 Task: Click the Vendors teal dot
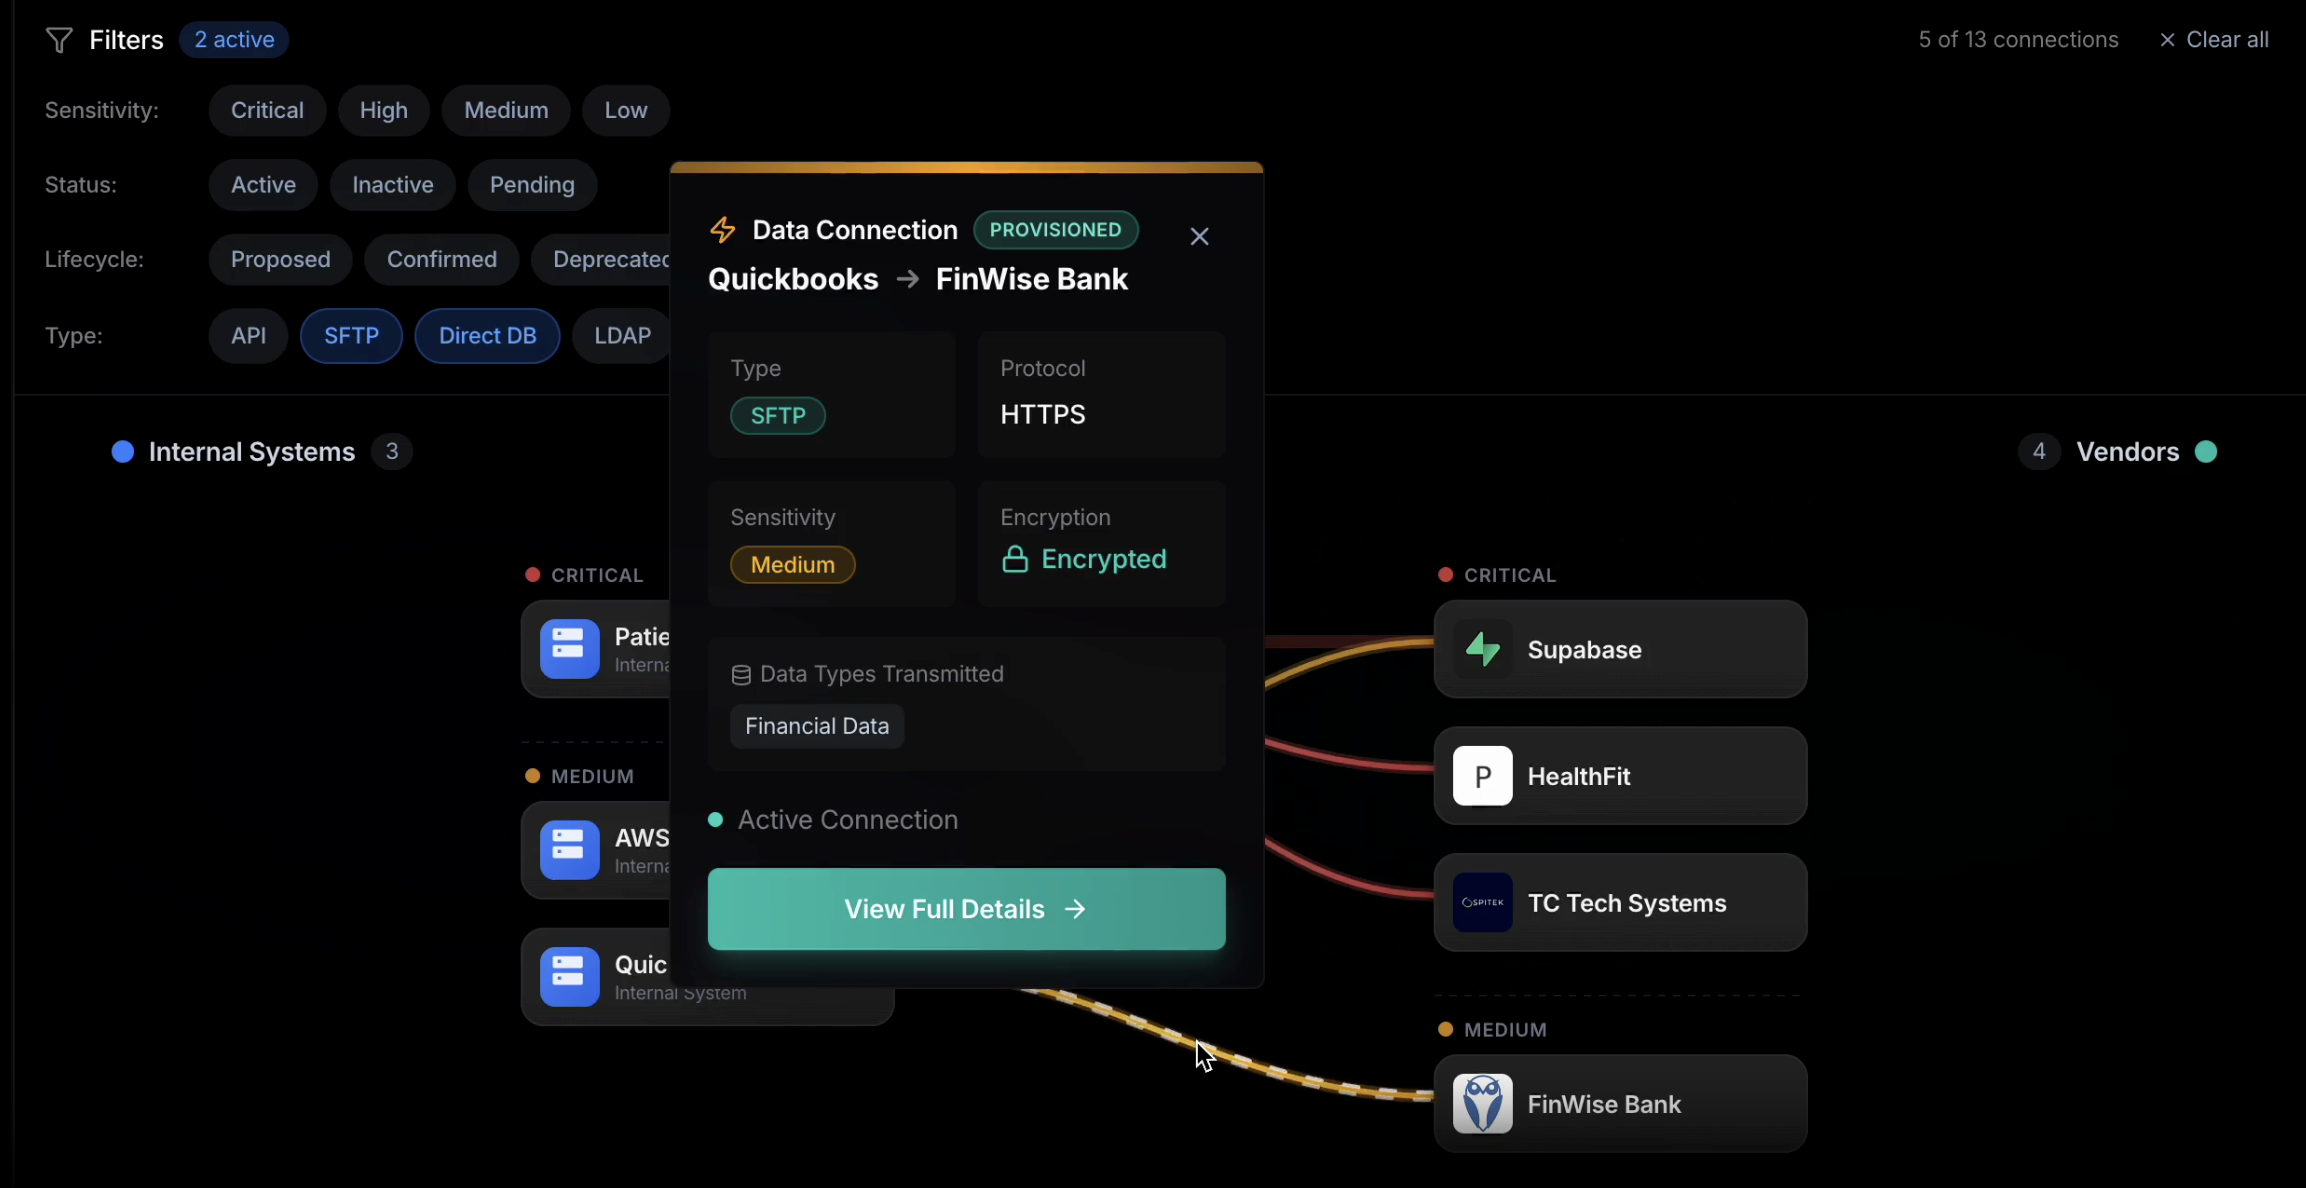coord(2205,452)
